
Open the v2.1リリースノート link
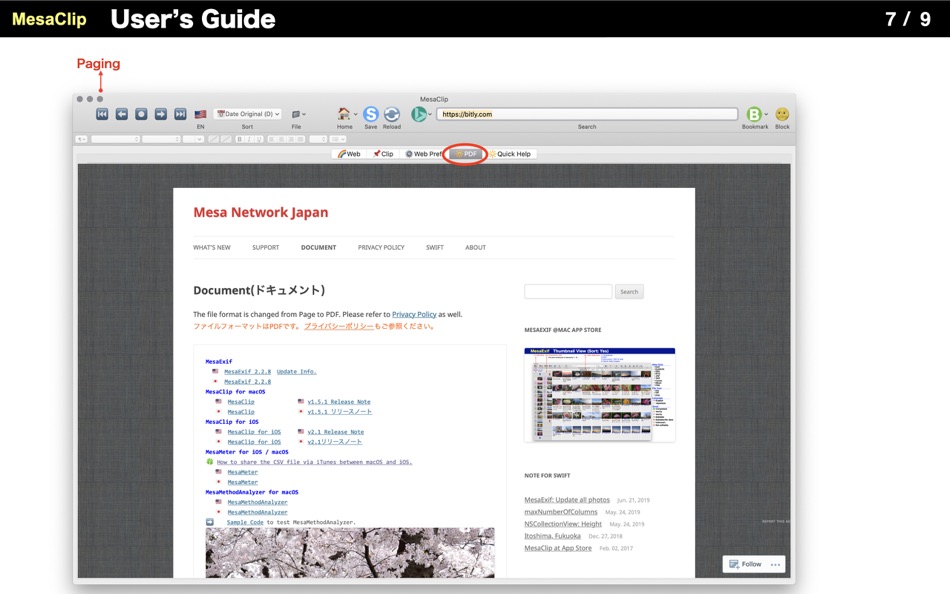[x=334, y=442]
